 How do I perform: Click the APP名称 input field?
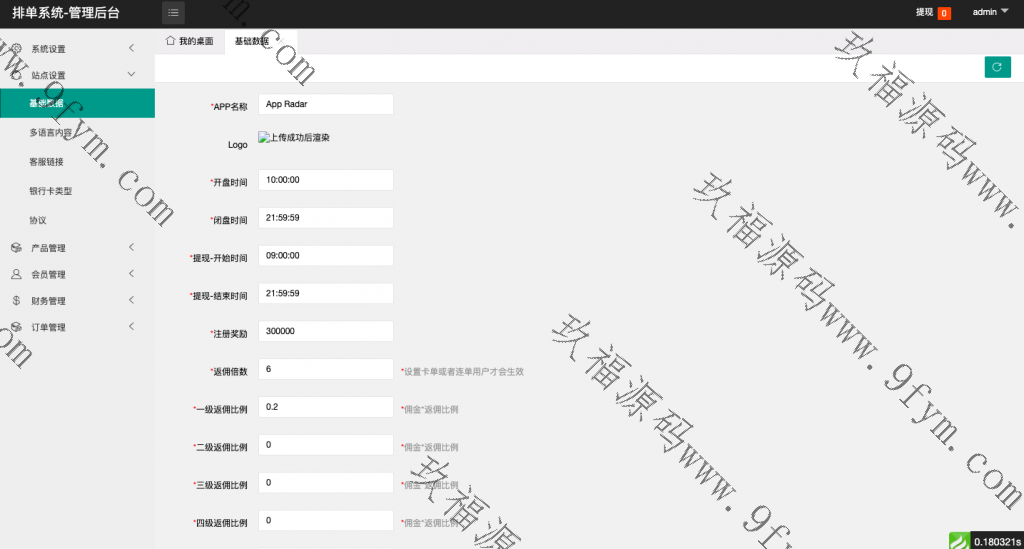325,104
